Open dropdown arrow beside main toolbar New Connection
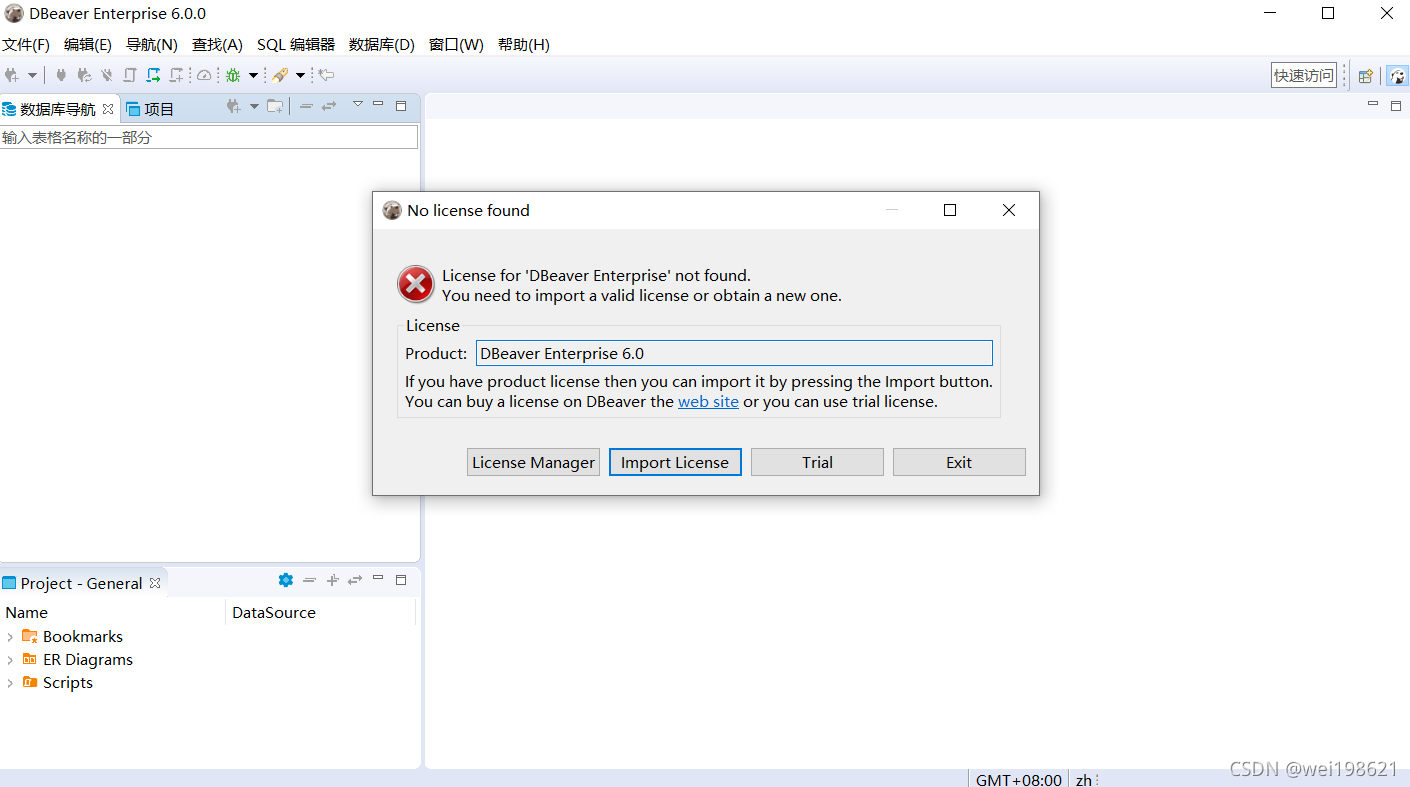 [x=32, y=75]
